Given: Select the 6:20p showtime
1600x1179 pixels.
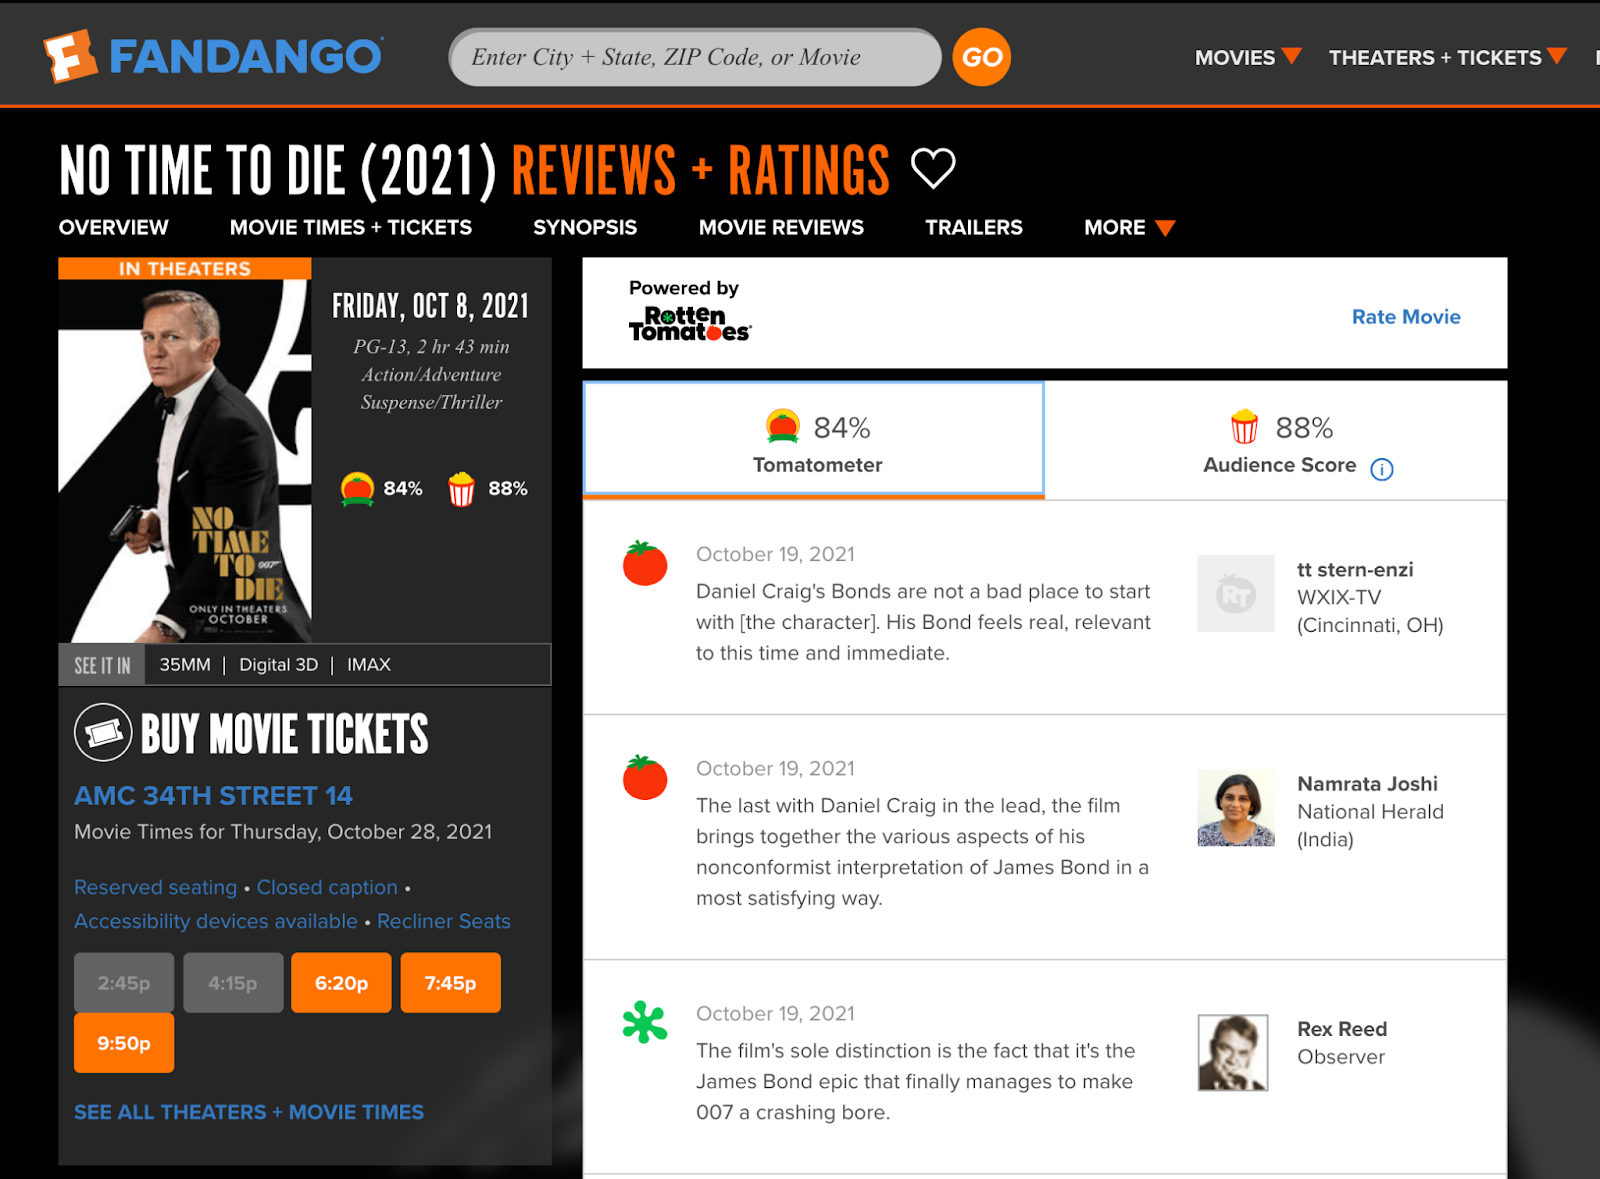Looking at the screenshot, I should tap(341, 983).
